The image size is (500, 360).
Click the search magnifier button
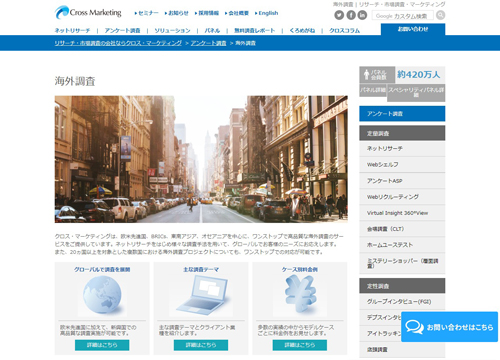440,15
